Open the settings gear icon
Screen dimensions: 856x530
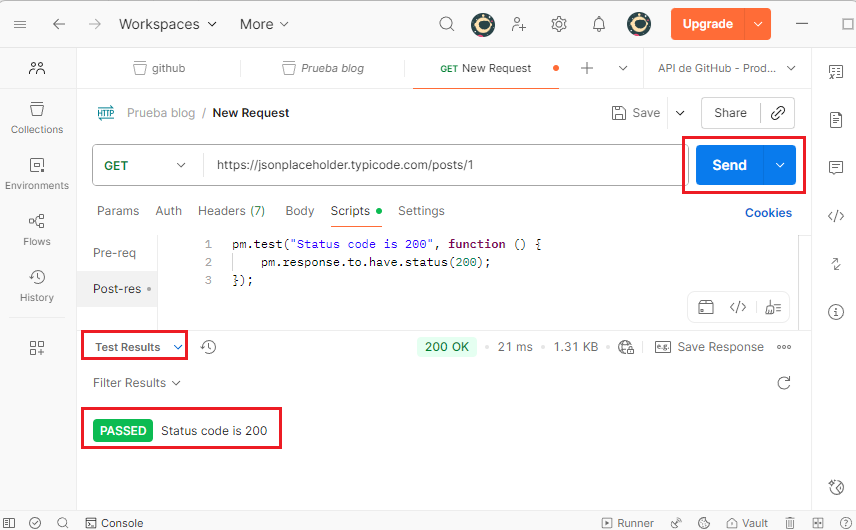point(559,24)
